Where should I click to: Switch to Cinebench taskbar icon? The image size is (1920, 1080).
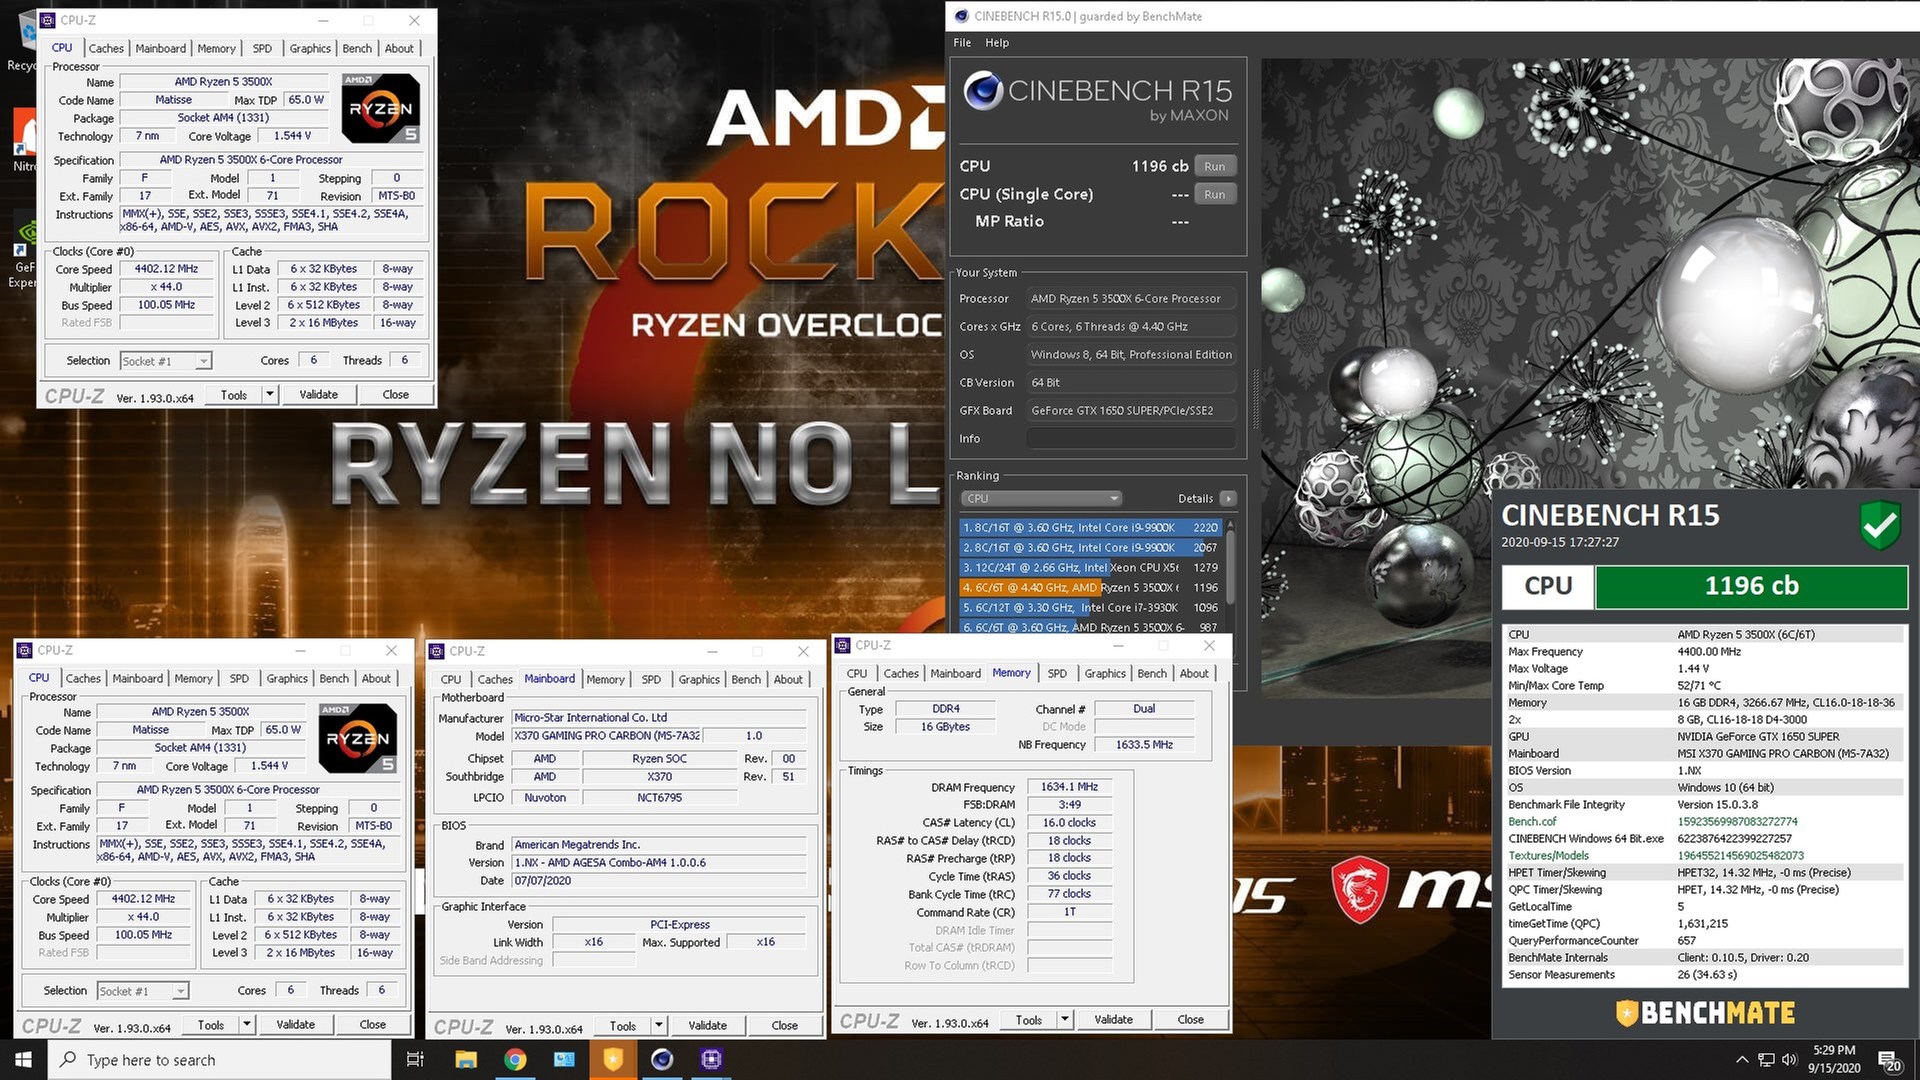pyautogui.click(x=662, y=1059)
